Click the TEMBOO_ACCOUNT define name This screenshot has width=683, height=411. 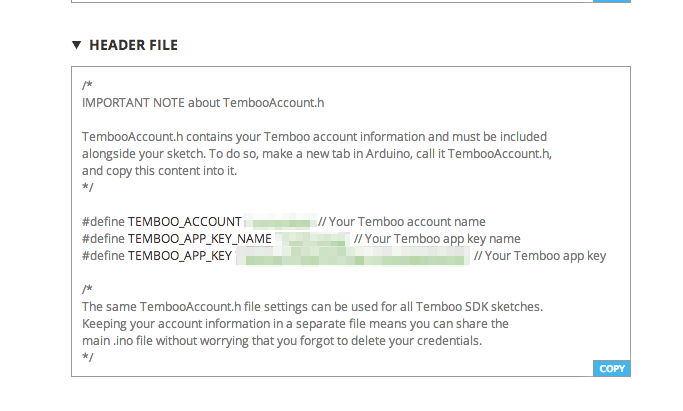coord(185,221)
